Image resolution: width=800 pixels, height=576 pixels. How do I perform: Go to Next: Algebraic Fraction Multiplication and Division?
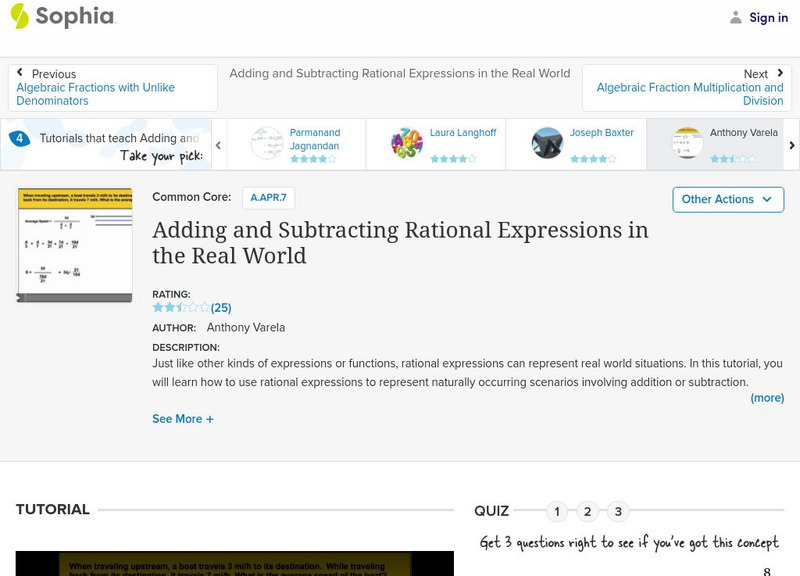point(687,88)
